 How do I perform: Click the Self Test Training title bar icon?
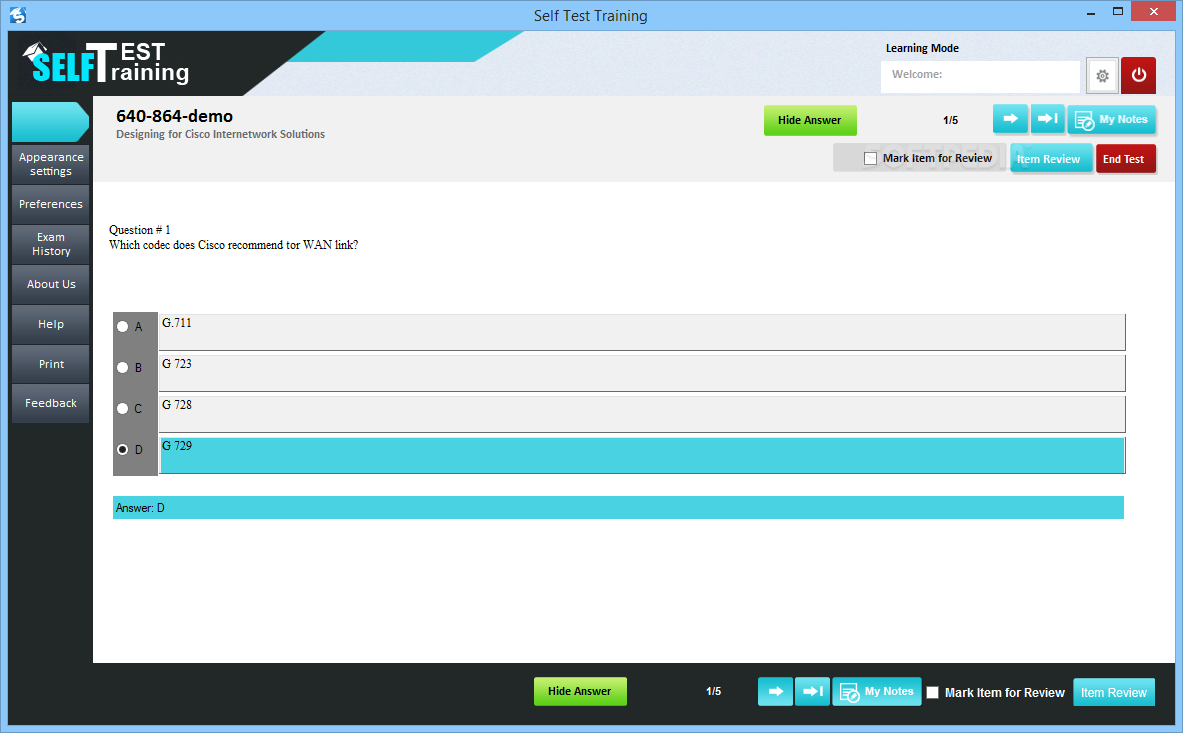pyautogui.click(x=18, y=15)
